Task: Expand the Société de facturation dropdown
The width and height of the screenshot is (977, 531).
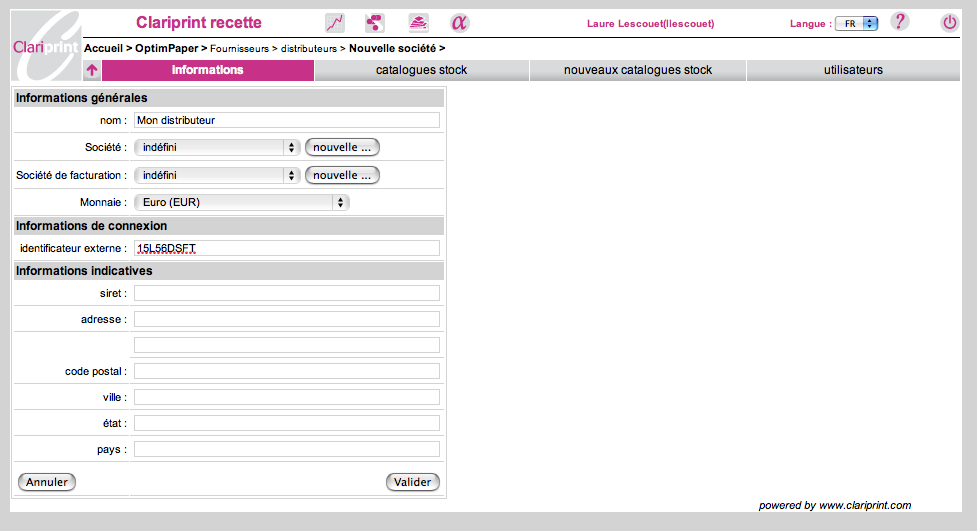Action: [x=217, y=175]
